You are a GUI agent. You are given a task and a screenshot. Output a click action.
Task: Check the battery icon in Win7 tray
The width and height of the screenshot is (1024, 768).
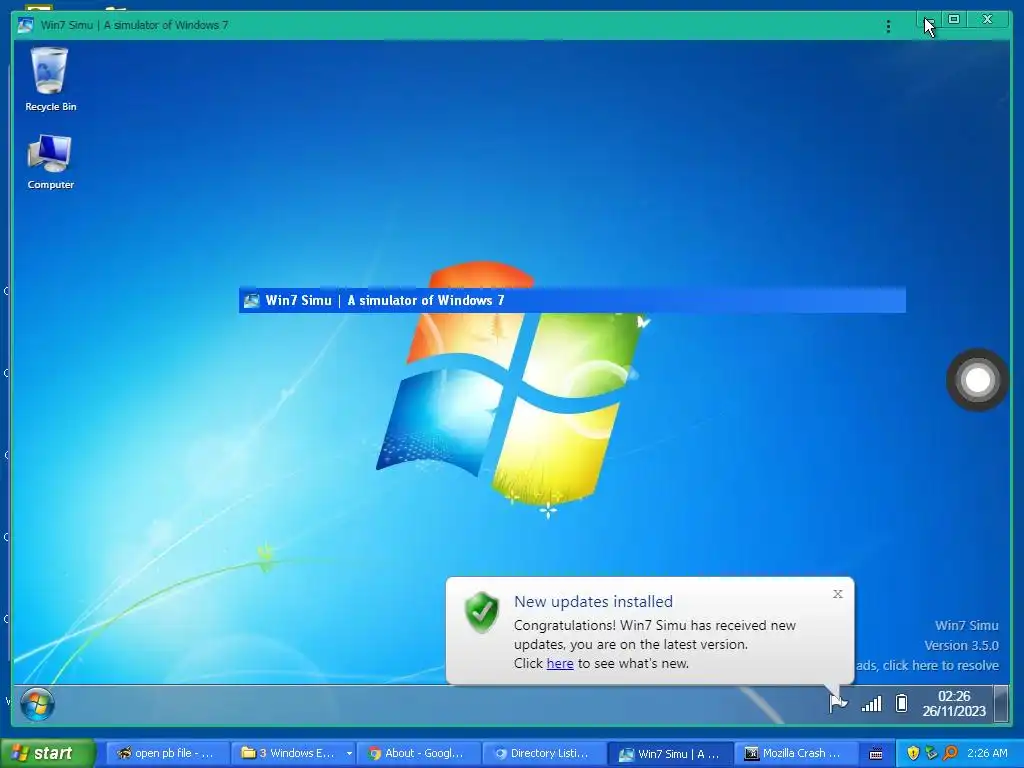coord(901,703)
